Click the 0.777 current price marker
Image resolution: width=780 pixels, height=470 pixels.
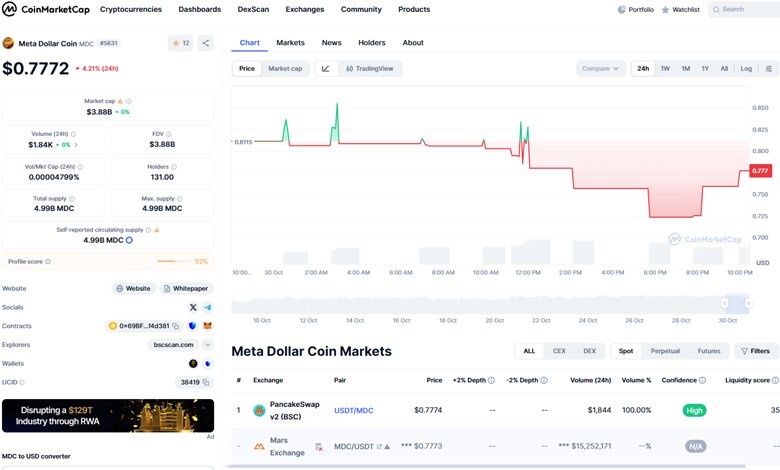[x=760, y=171]
